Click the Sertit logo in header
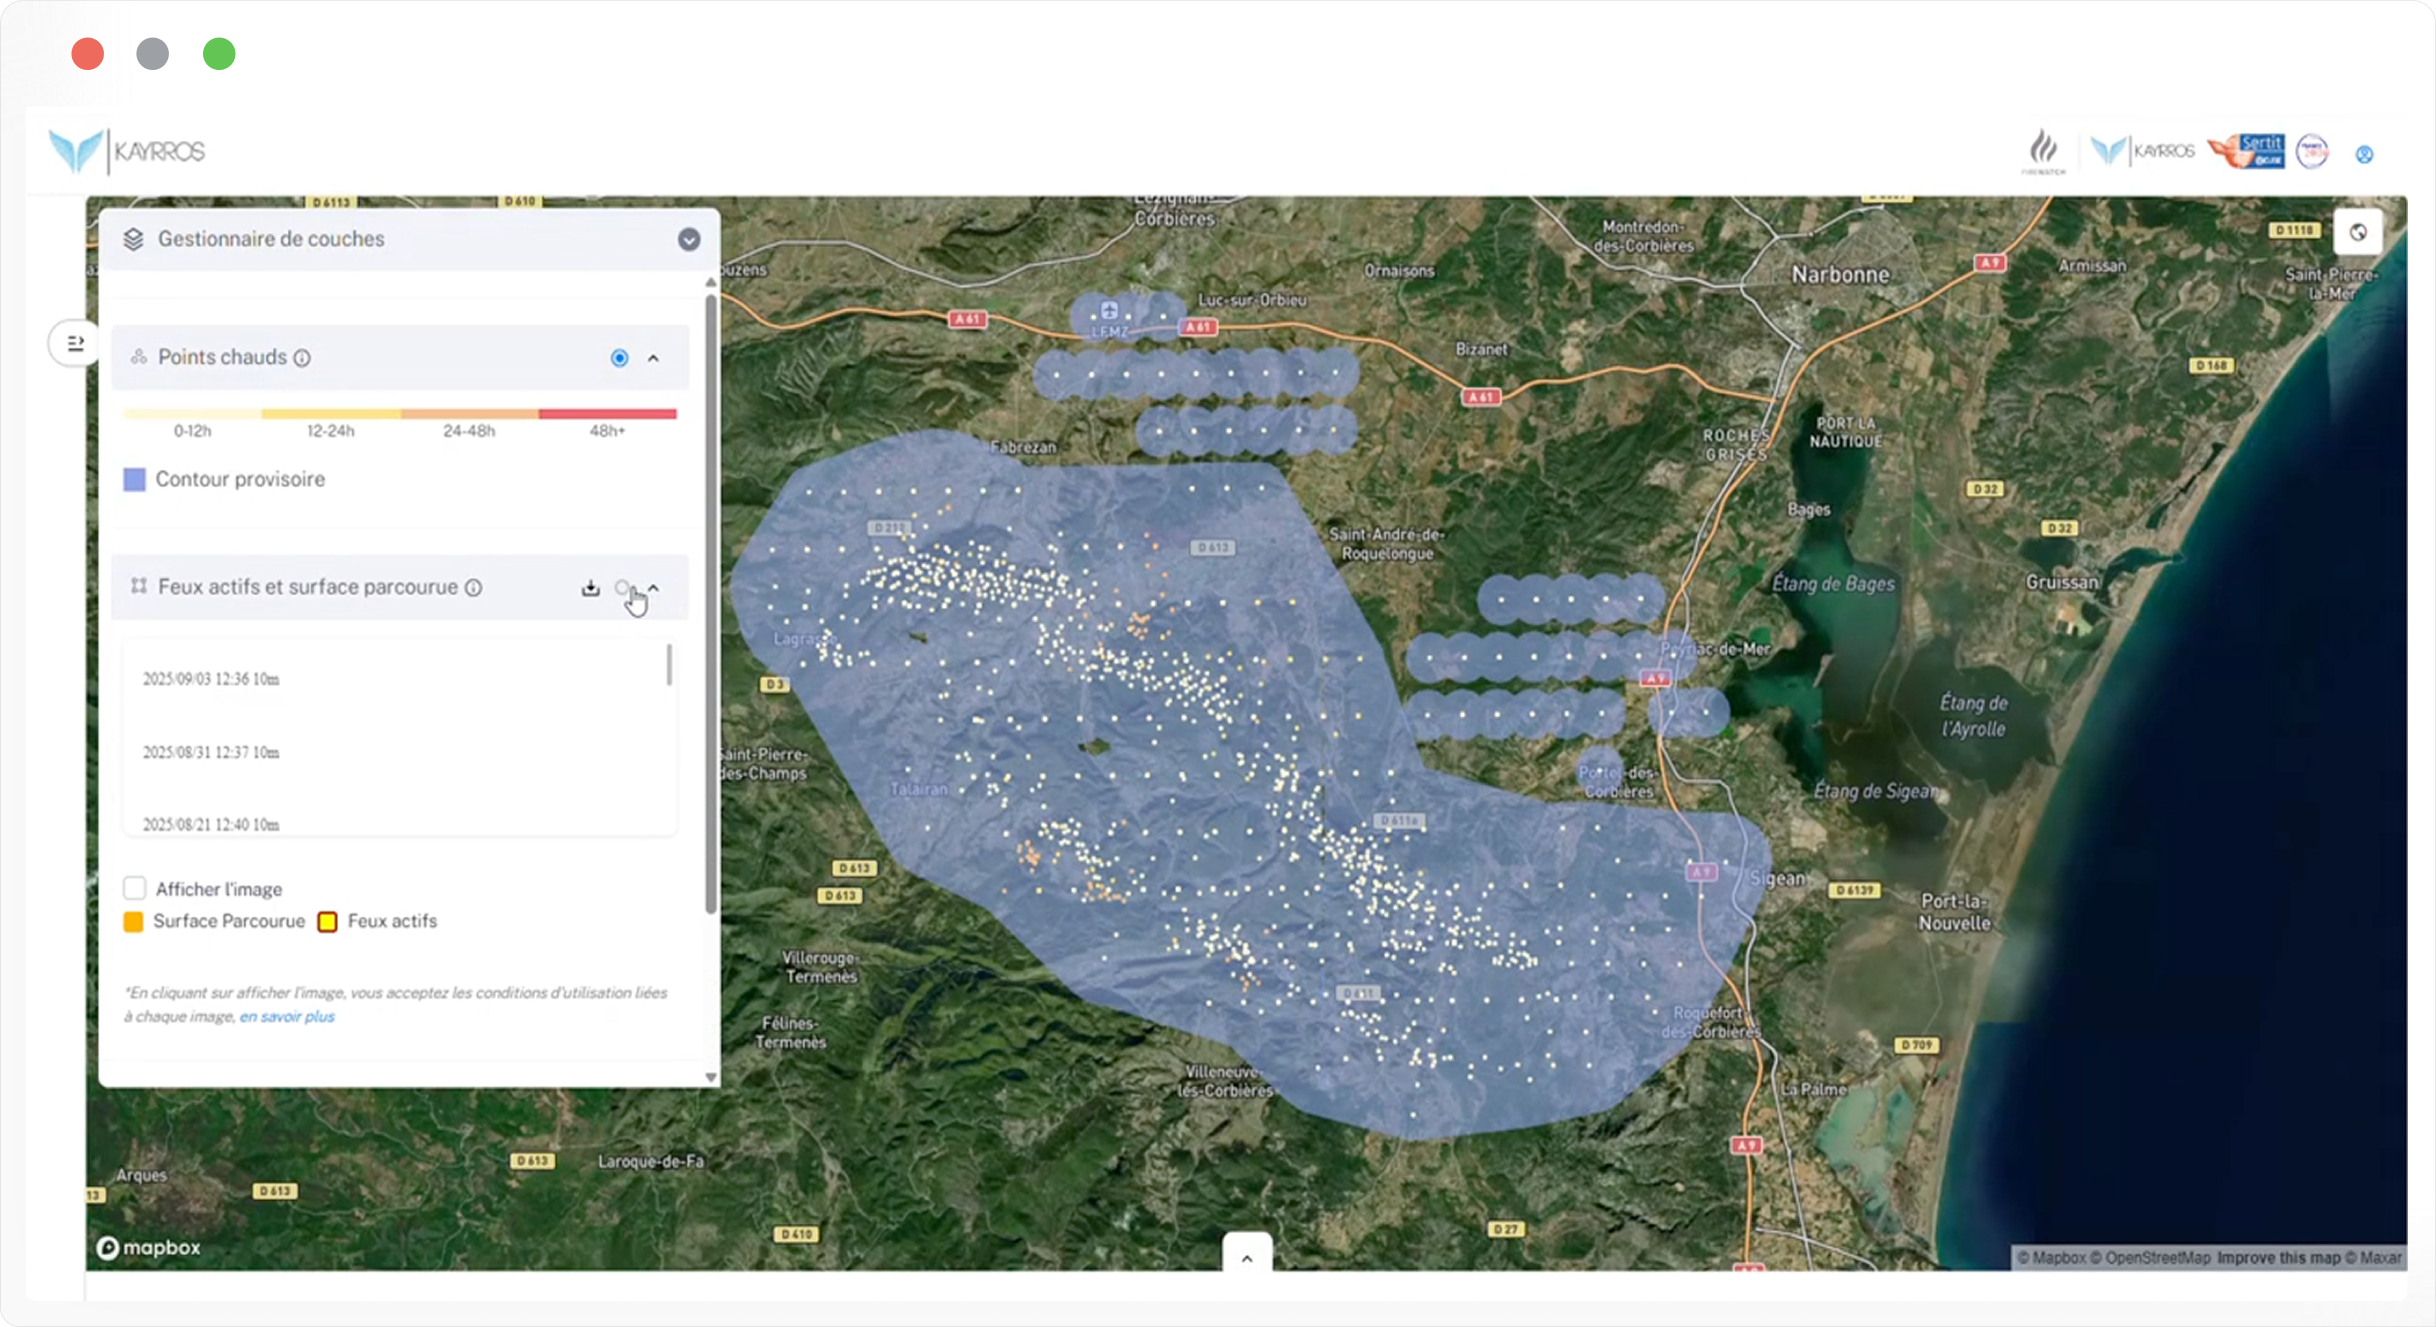 click(2247, 152)
